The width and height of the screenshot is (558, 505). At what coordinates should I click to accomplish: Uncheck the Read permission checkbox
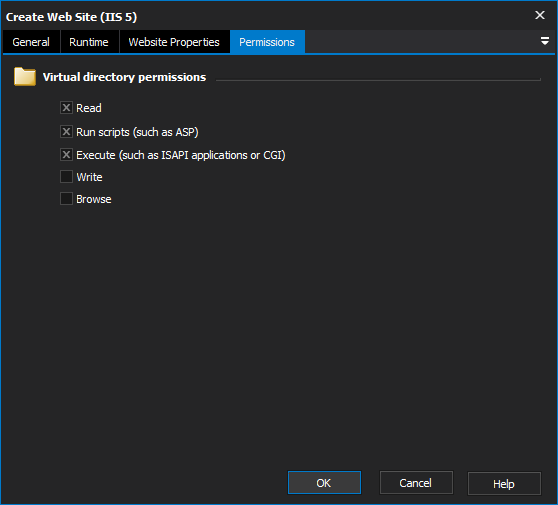66,108
